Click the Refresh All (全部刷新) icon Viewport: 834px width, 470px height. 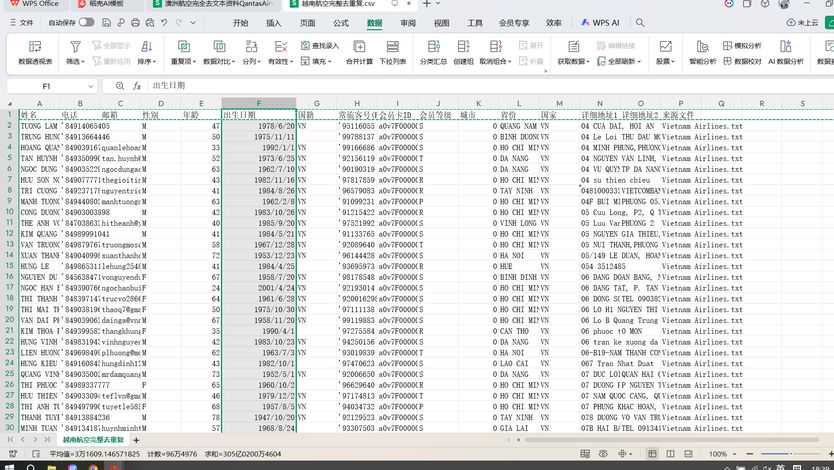tap(602, 61)
